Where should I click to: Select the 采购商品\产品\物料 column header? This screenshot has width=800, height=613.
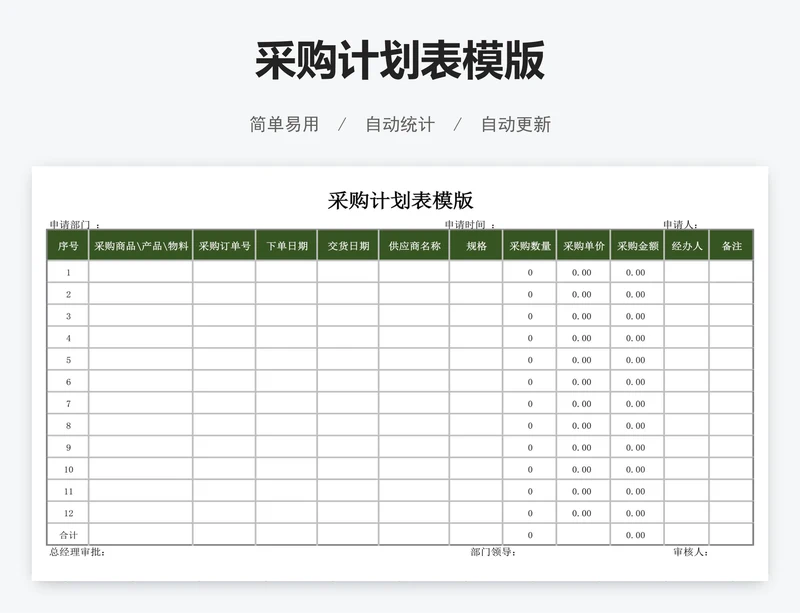click(141, 246)
